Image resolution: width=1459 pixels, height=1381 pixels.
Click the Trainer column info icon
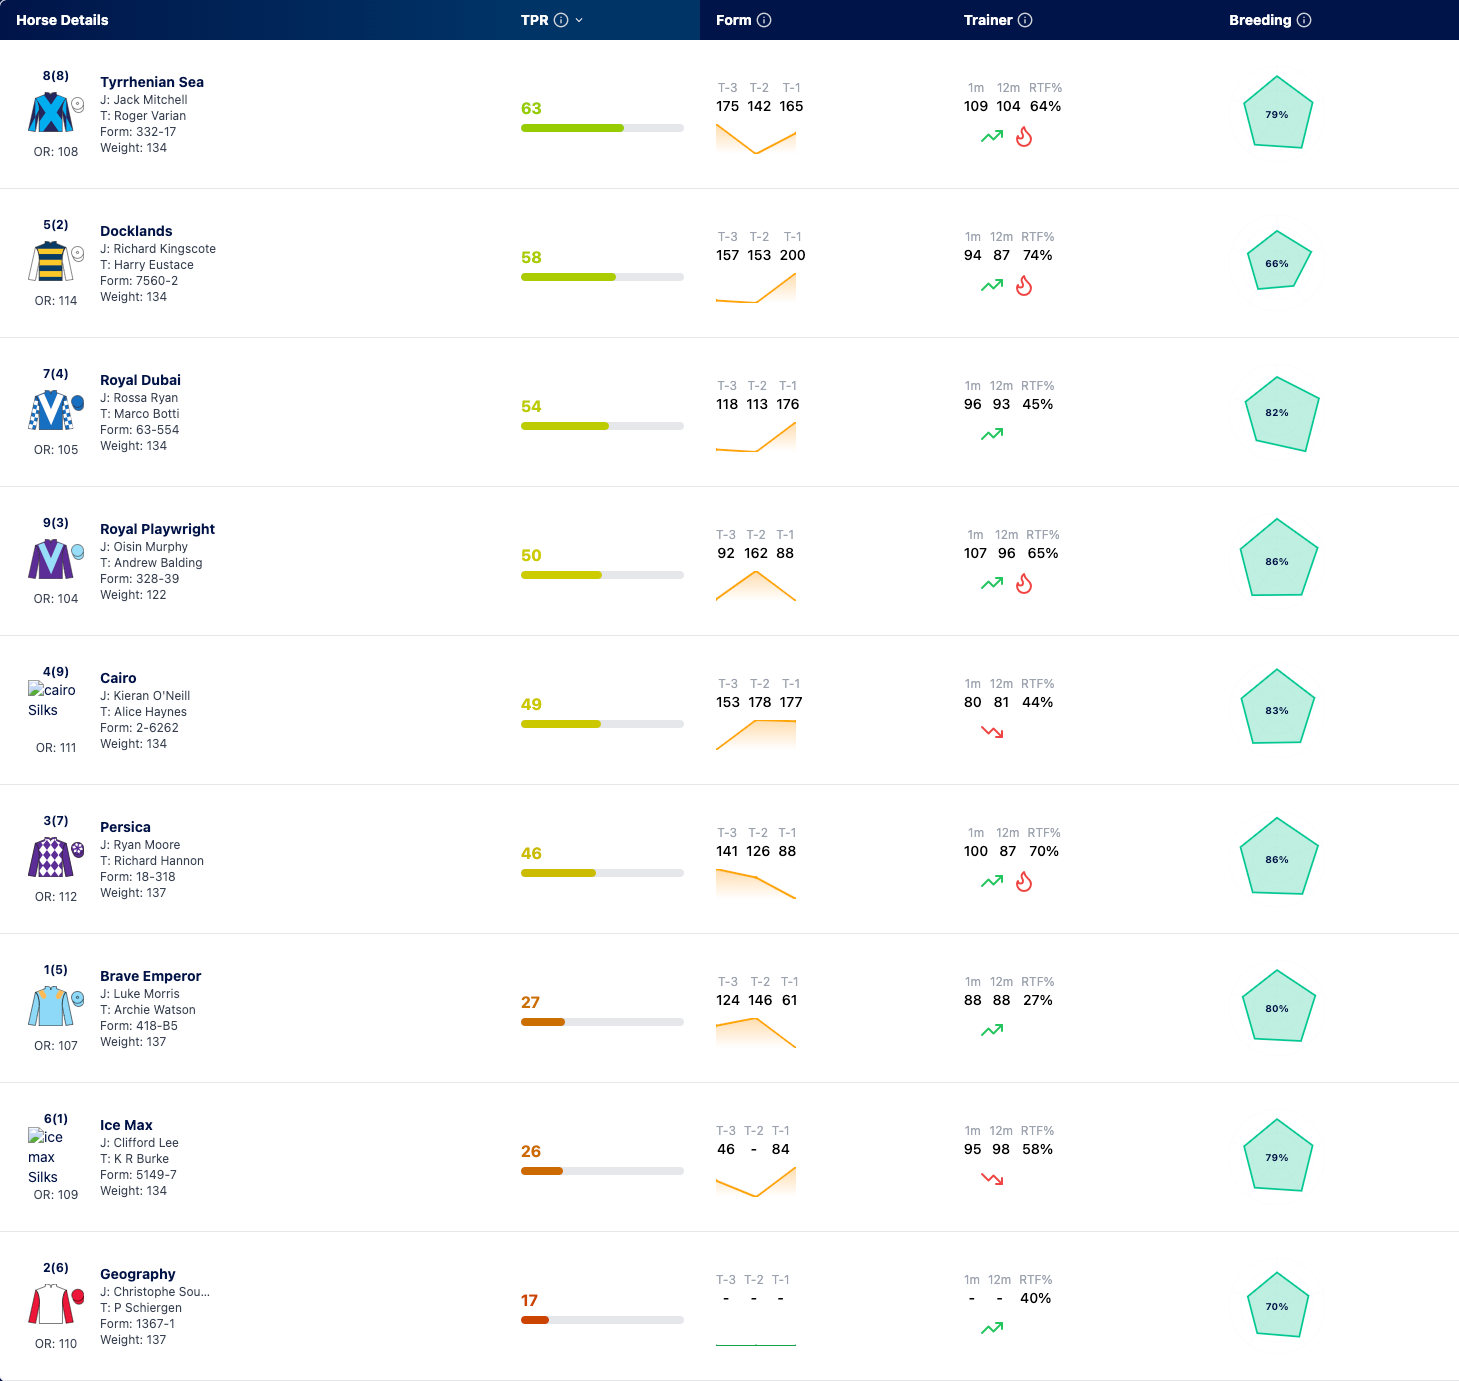tap(1025, 20)
